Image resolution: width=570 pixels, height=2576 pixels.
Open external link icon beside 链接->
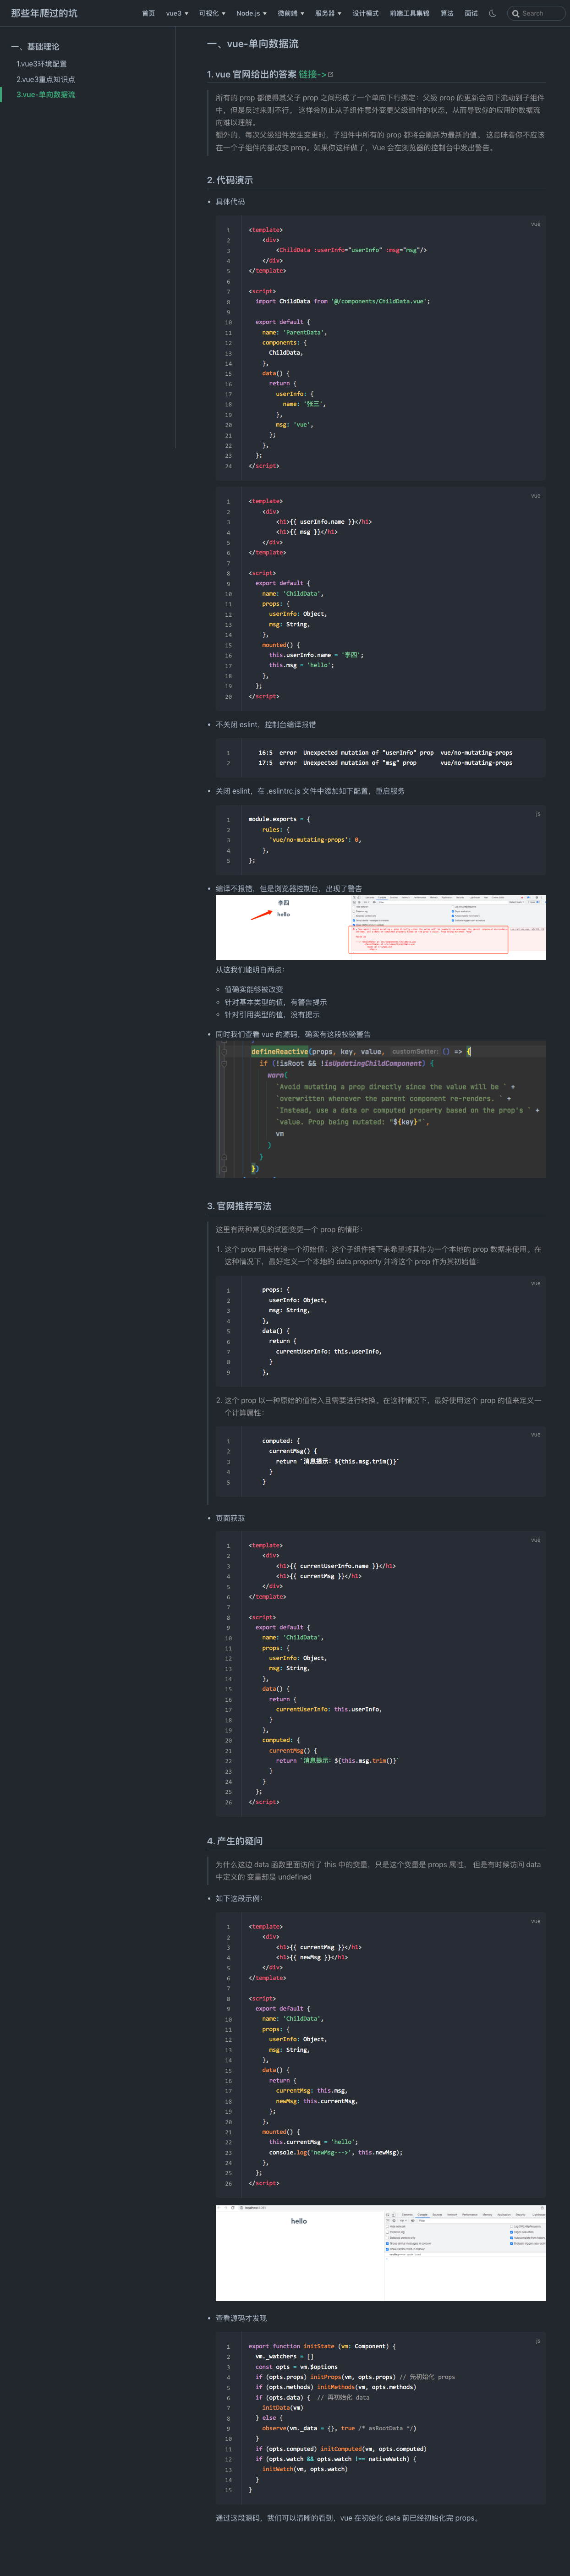click(x=331, y=74)
